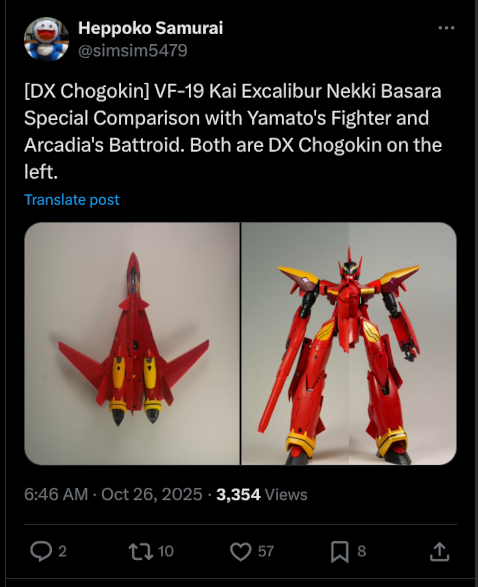Open the red fighter jet photo
478x587 pixels.
(x=132, y=344)
